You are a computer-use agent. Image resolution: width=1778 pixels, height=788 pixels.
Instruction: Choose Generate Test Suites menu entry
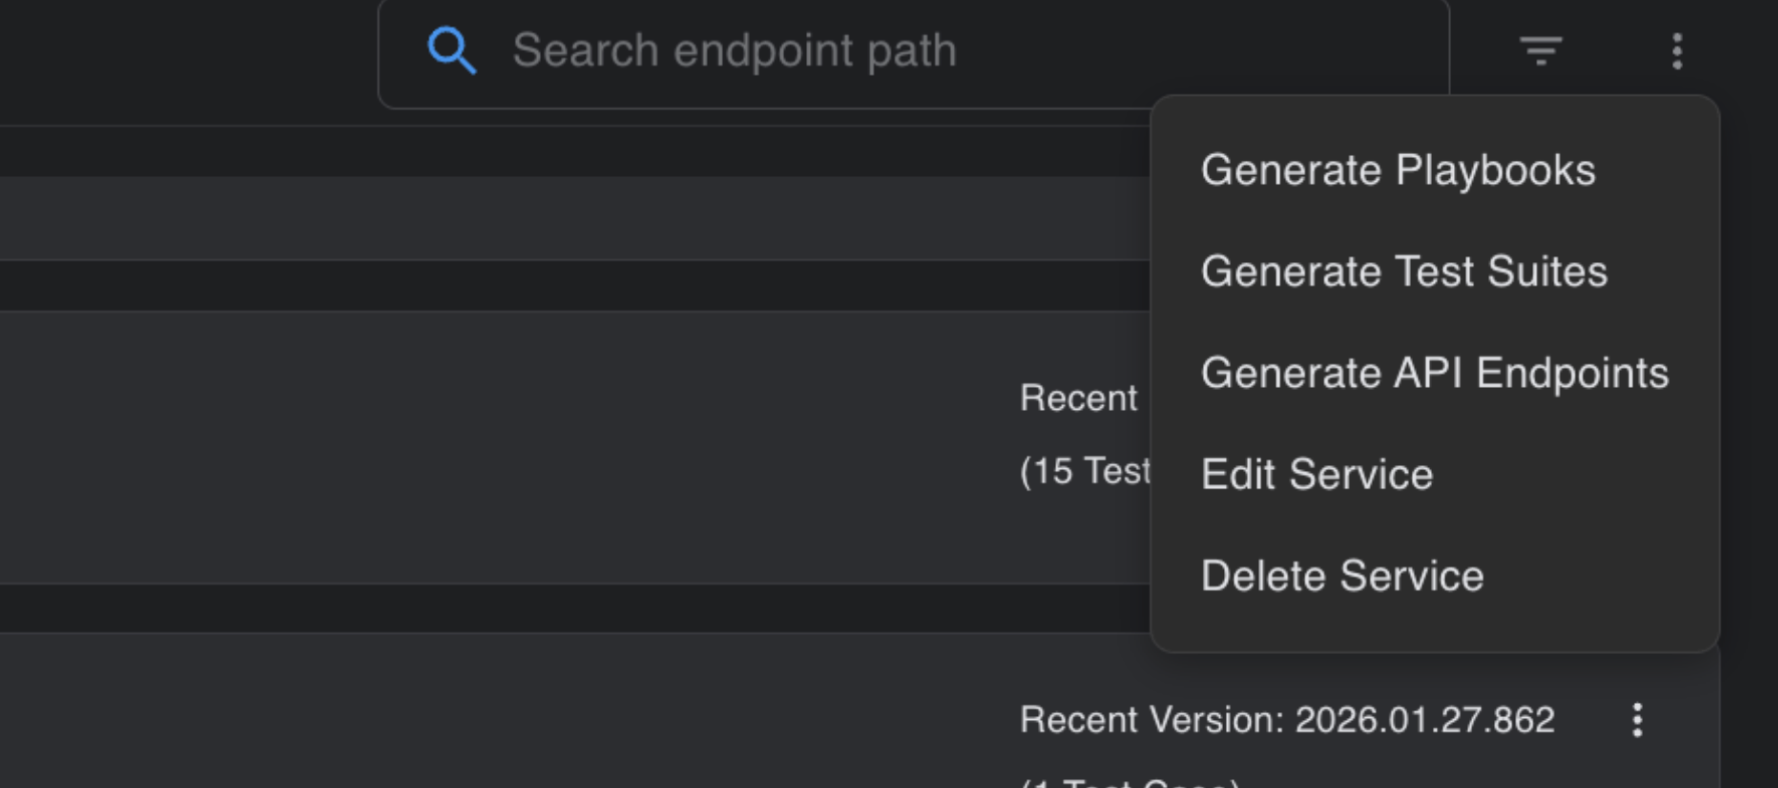[x=1403, y=272]
